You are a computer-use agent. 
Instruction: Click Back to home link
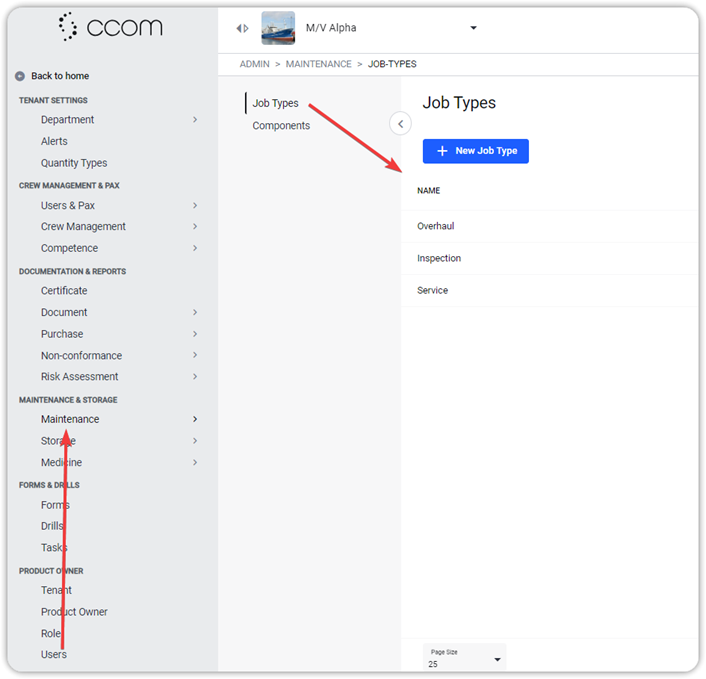(x=60, y=76)
